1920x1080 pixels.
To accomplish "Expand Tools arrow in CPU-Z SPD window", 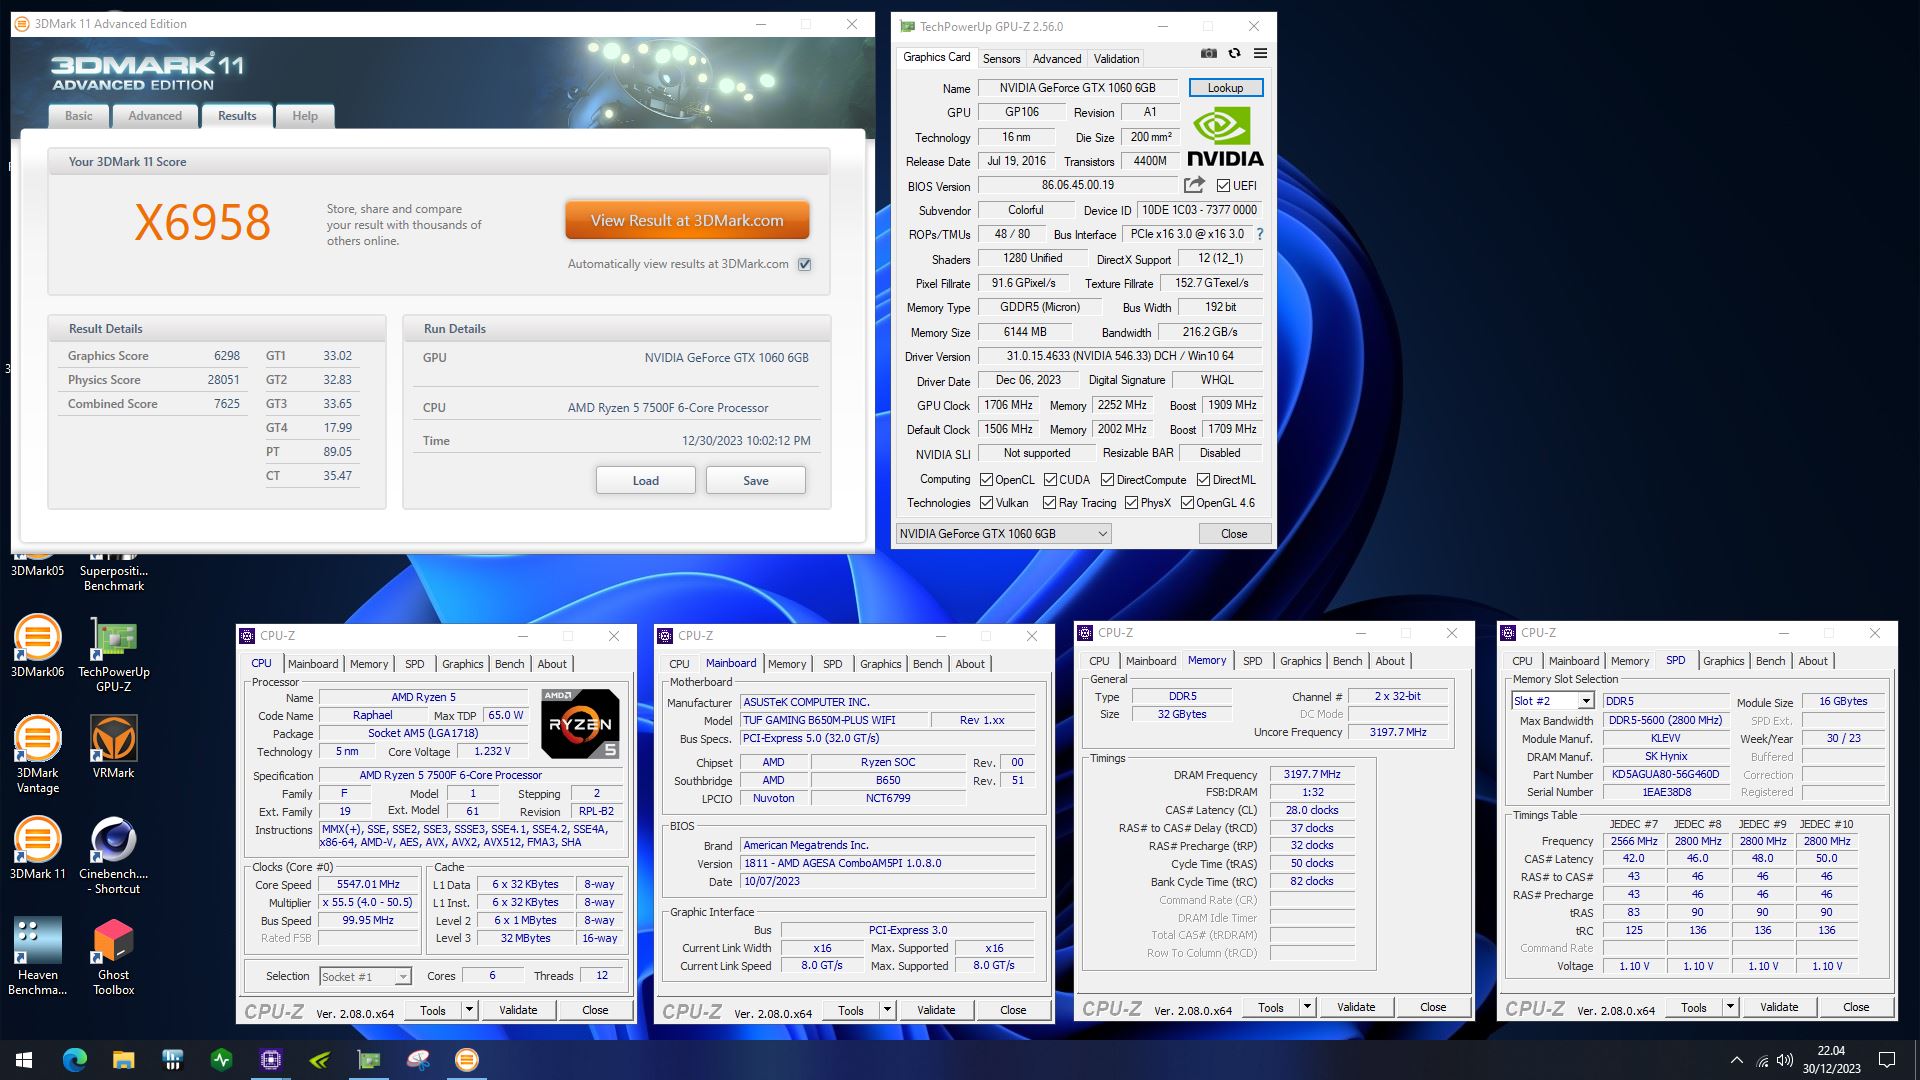I will pos(1730,1007).
